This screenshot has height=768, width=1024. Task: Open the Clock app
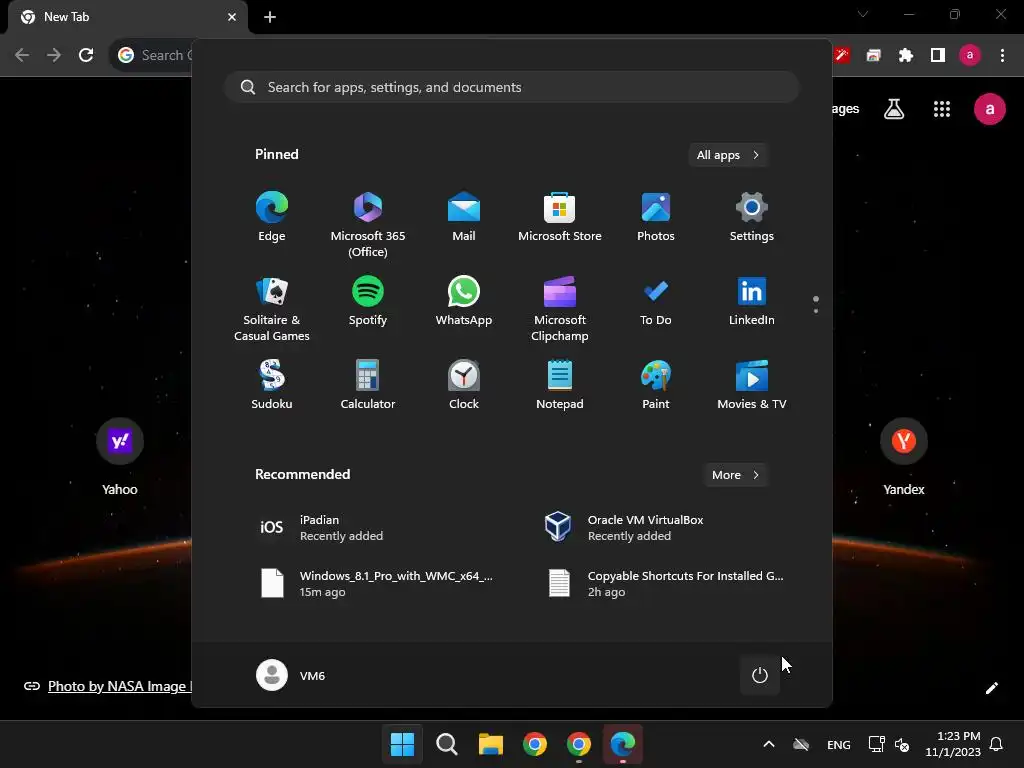464,386
